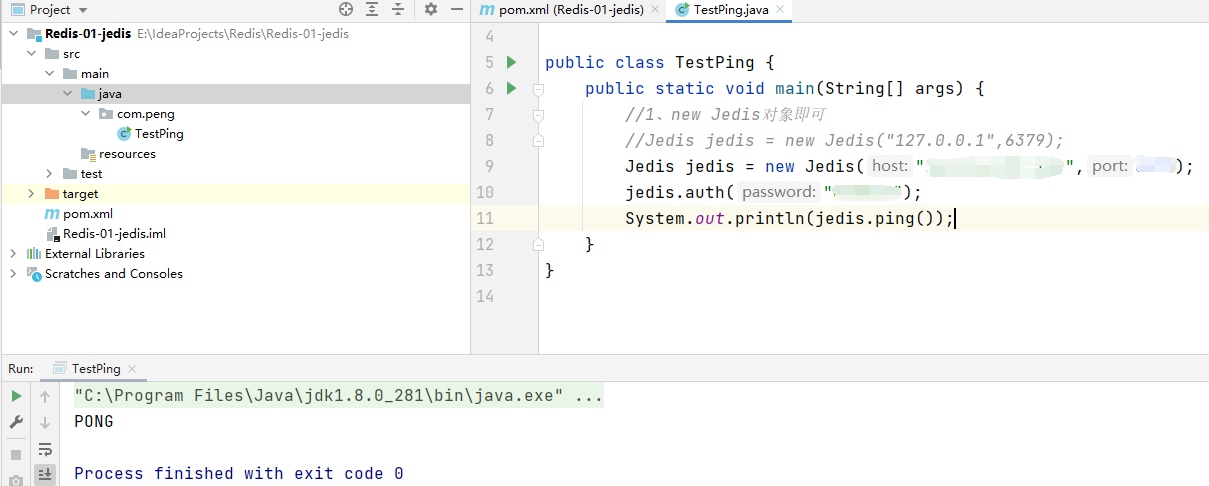The image size is (1209, 486).
Task: Click the java.exe command line in console
Action: pos(338,396)
